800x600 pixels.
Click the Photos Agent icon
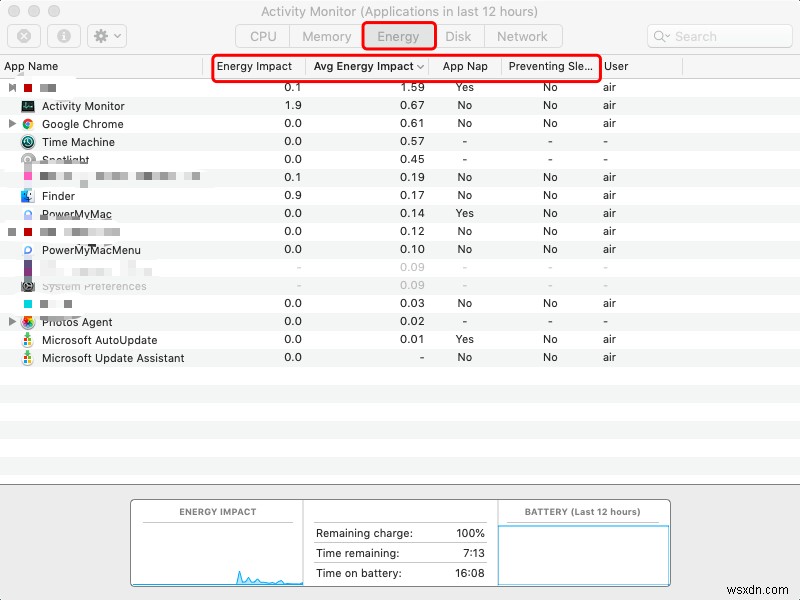[27, 322]
